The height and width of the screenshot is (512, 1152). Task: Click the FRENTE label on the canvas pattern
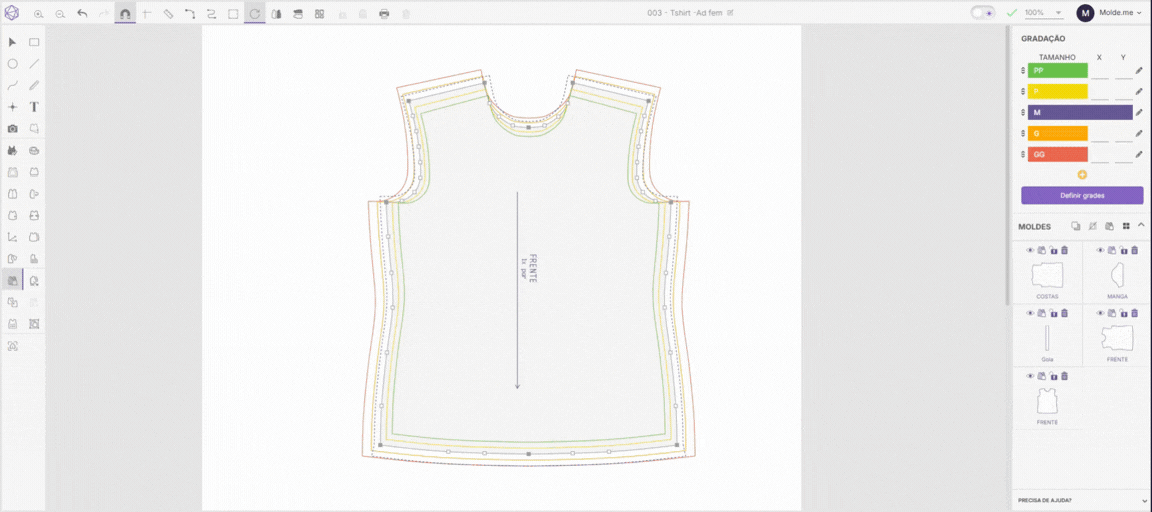click(533, 270)
